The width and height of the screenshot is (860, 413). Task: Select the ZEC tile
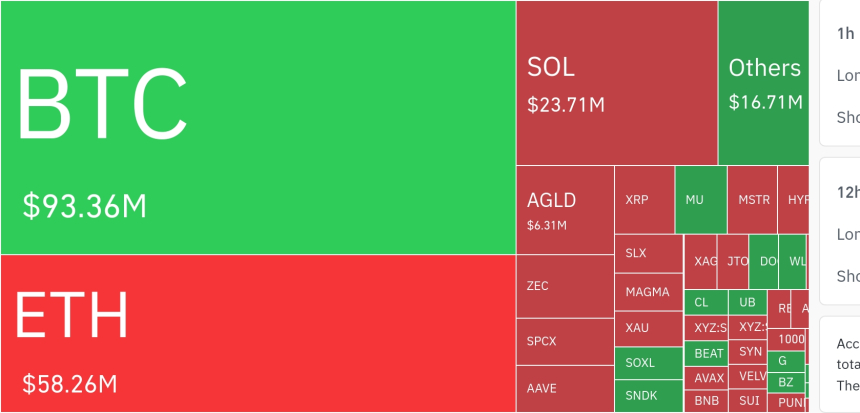(x=565, y=286)
